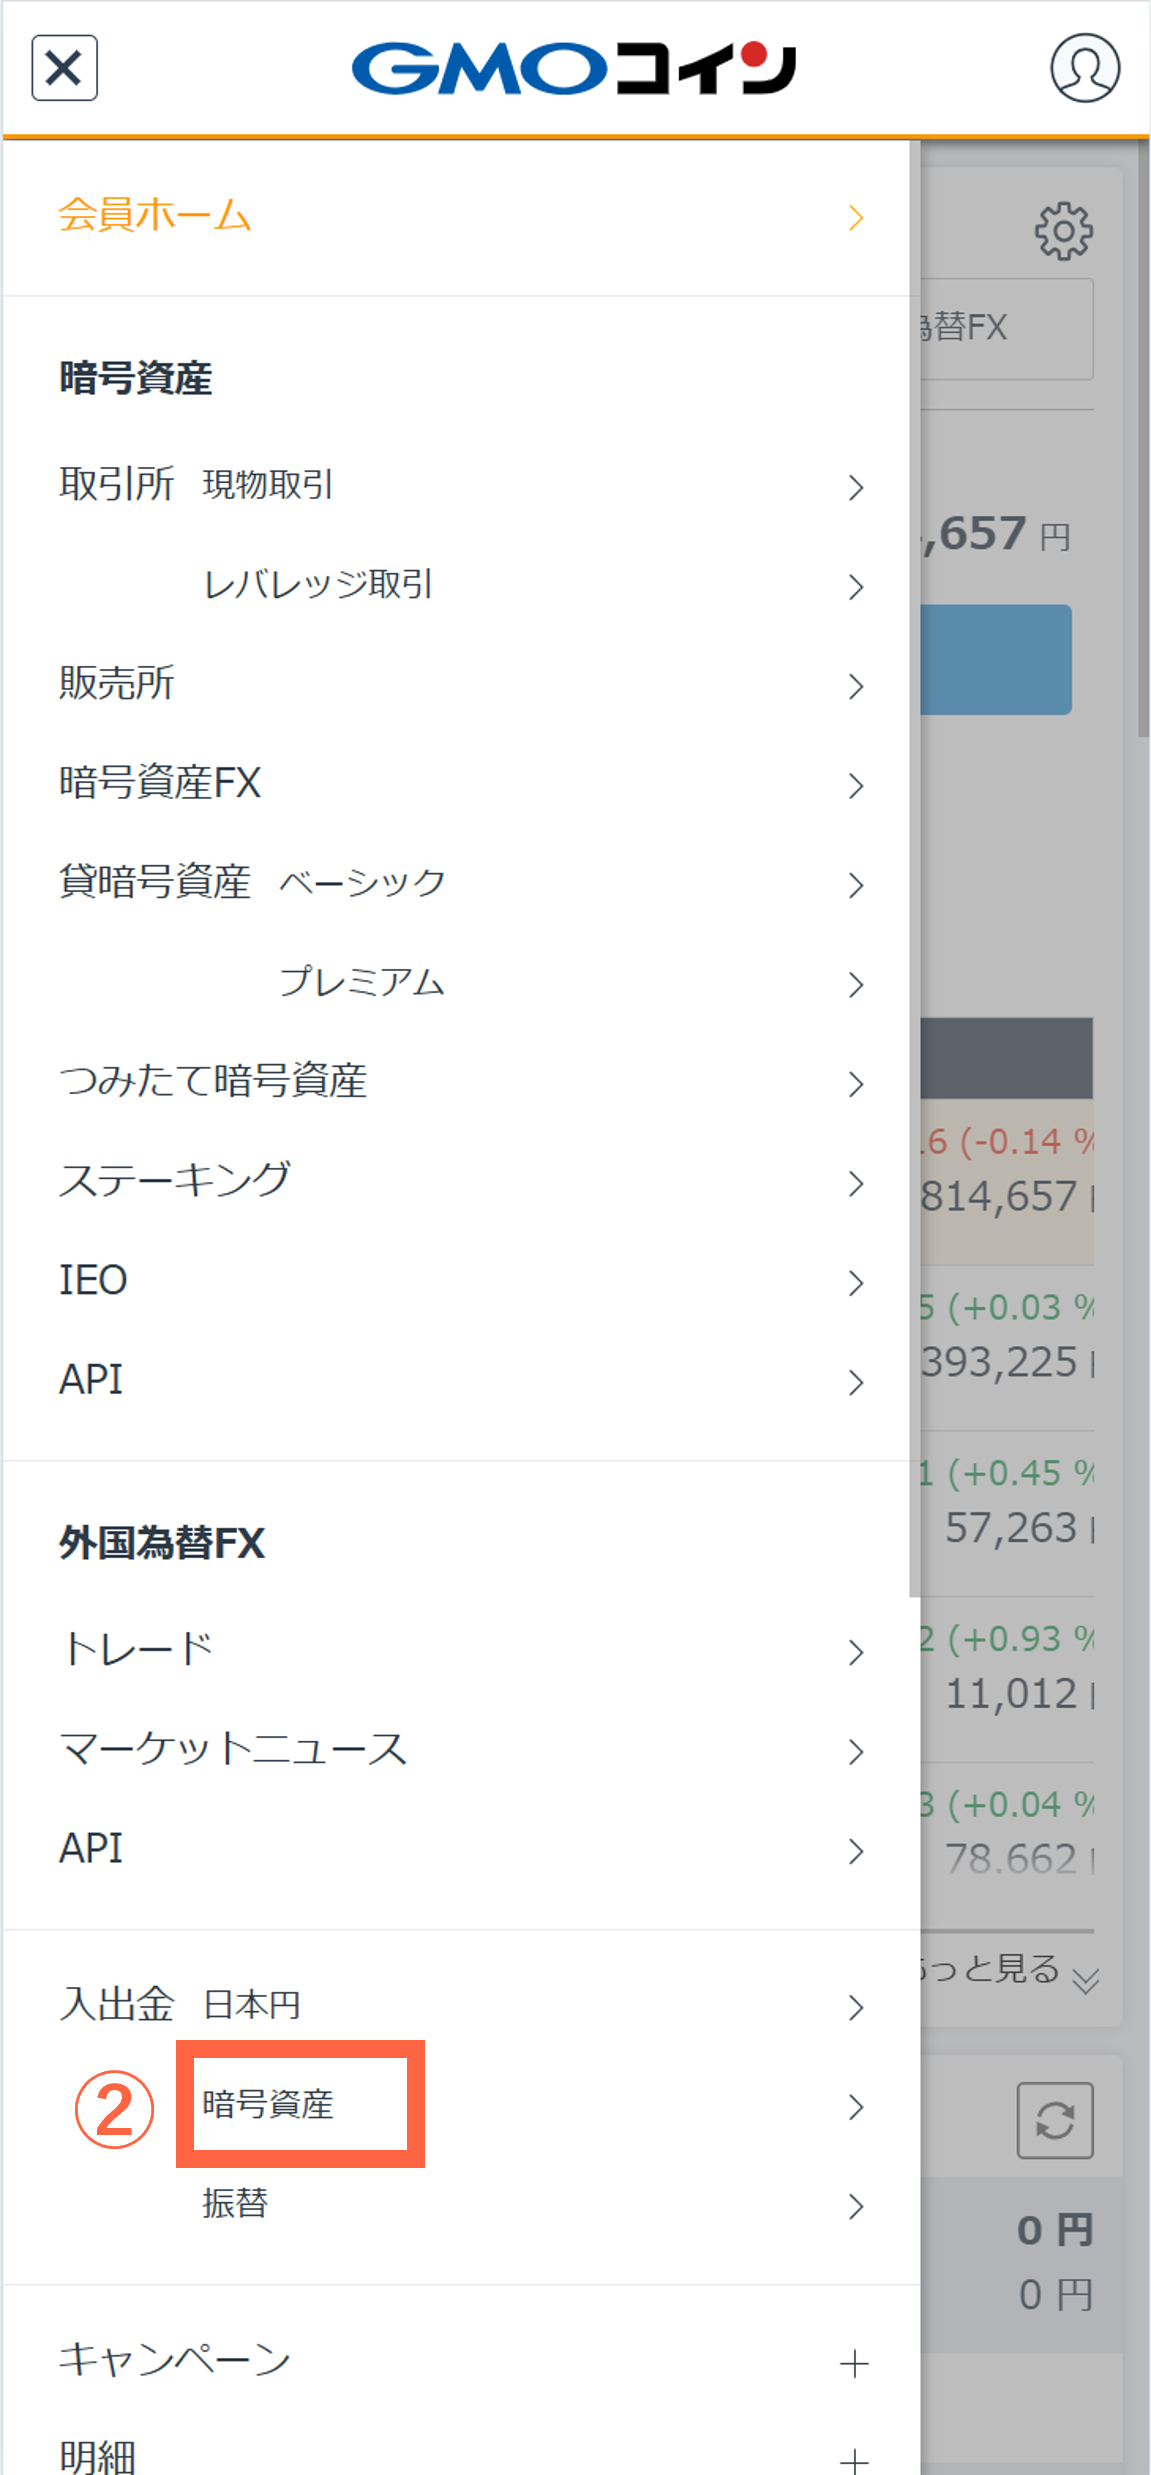
Task: Click the settings gear icon
Action: (x=1063, y=231)
